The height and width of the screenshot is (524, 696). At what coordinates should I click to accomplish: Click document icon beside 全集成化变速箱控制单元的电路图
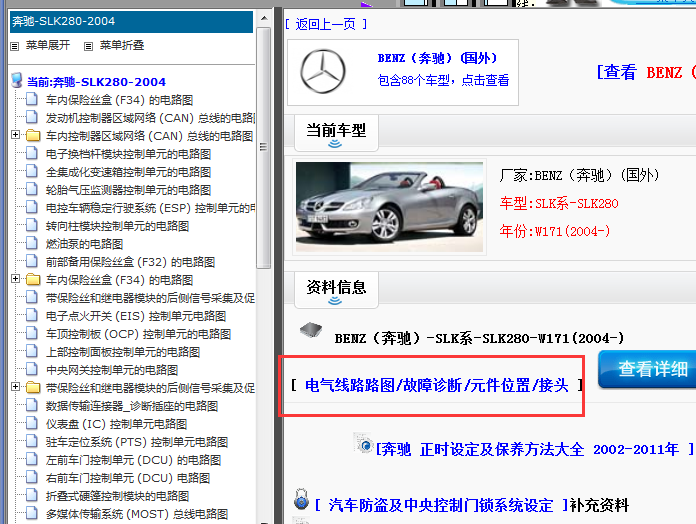point(32,171)
